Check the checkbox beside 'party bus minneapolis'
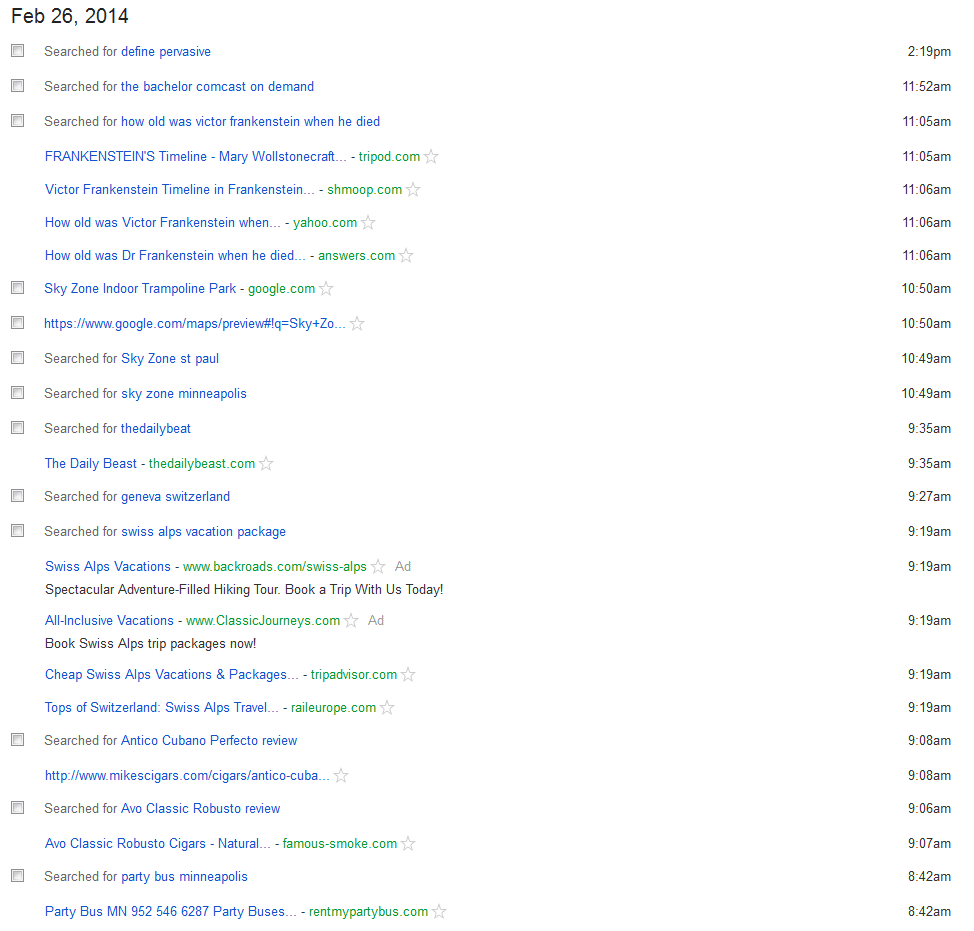Image resolution: width=974 pixels, height=931 pixels. click(x=17, y=875)
